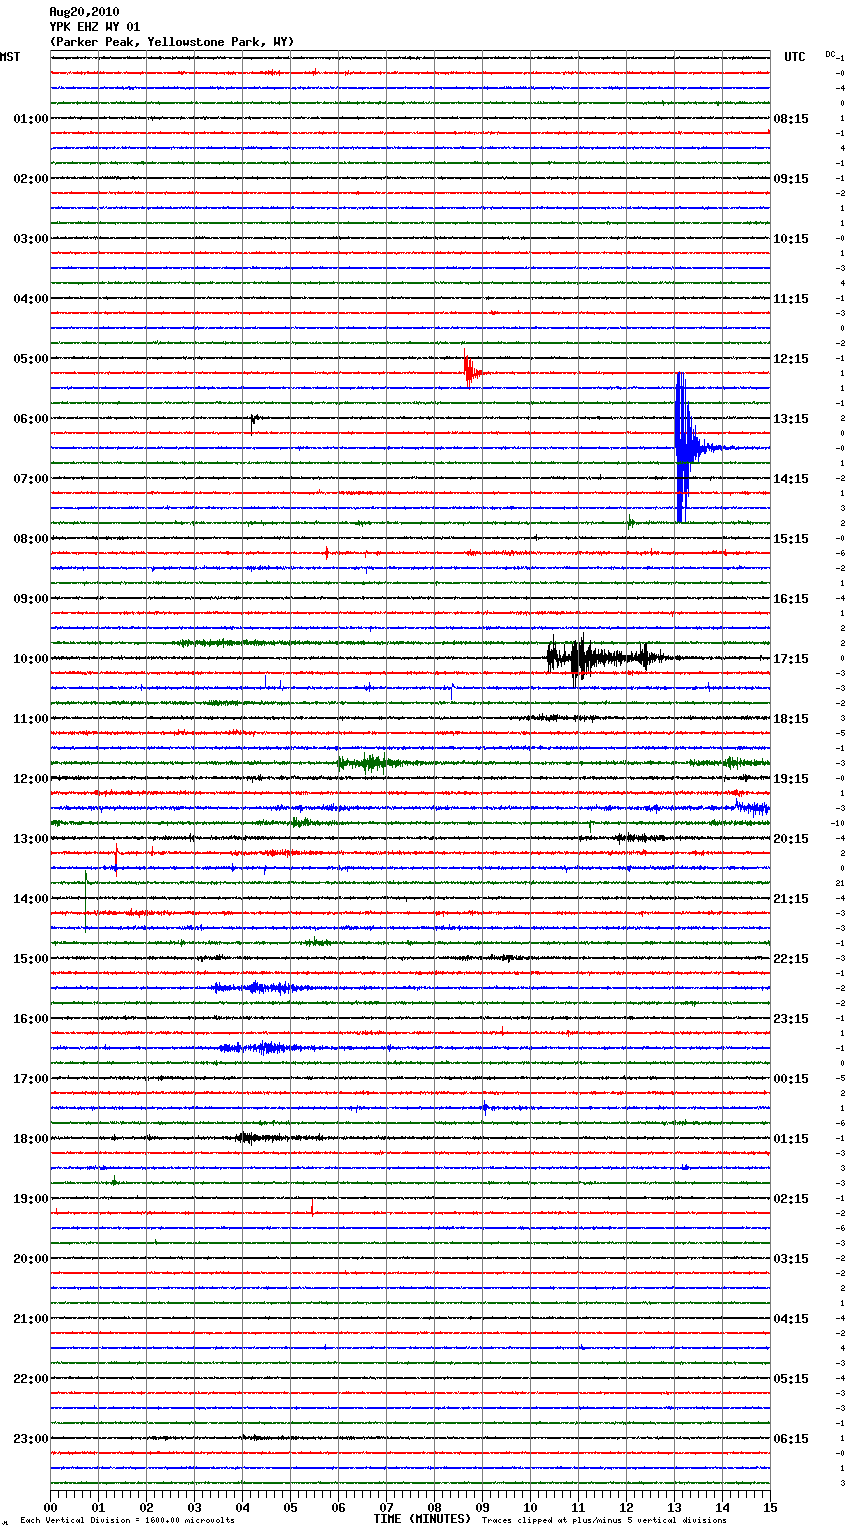Click minute "15" on the bottom axis
The width and height of the screenshot is (850, 1534).
(x=769, y=1506)
